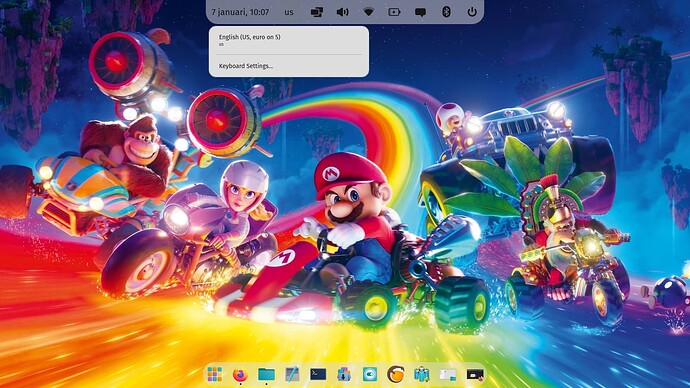Open the display/tiling panel icon
Image resolution: width=690 pixels, height=388 pixels.
[317, 12]
